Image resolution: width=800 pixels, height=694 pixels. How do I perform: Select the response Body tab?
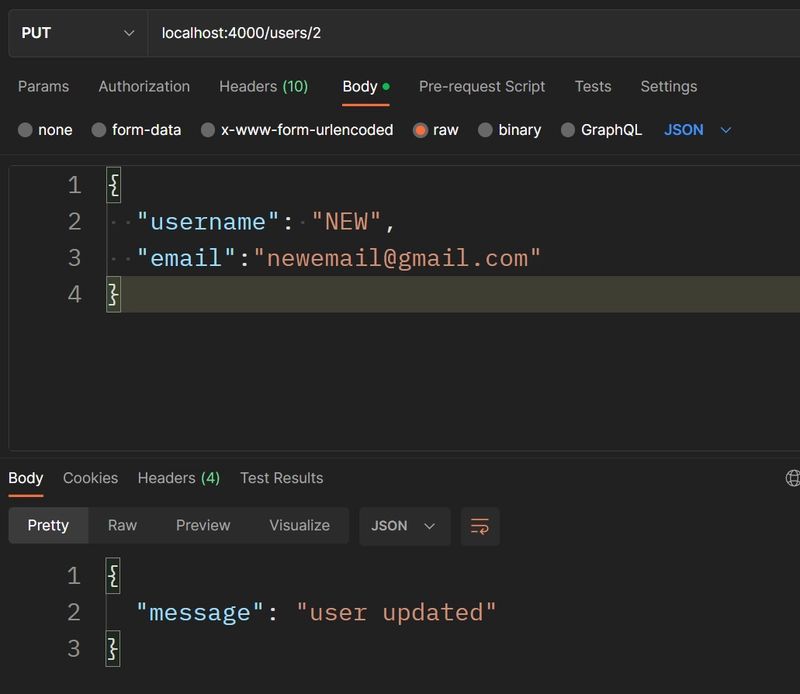[x=26, y=478]
